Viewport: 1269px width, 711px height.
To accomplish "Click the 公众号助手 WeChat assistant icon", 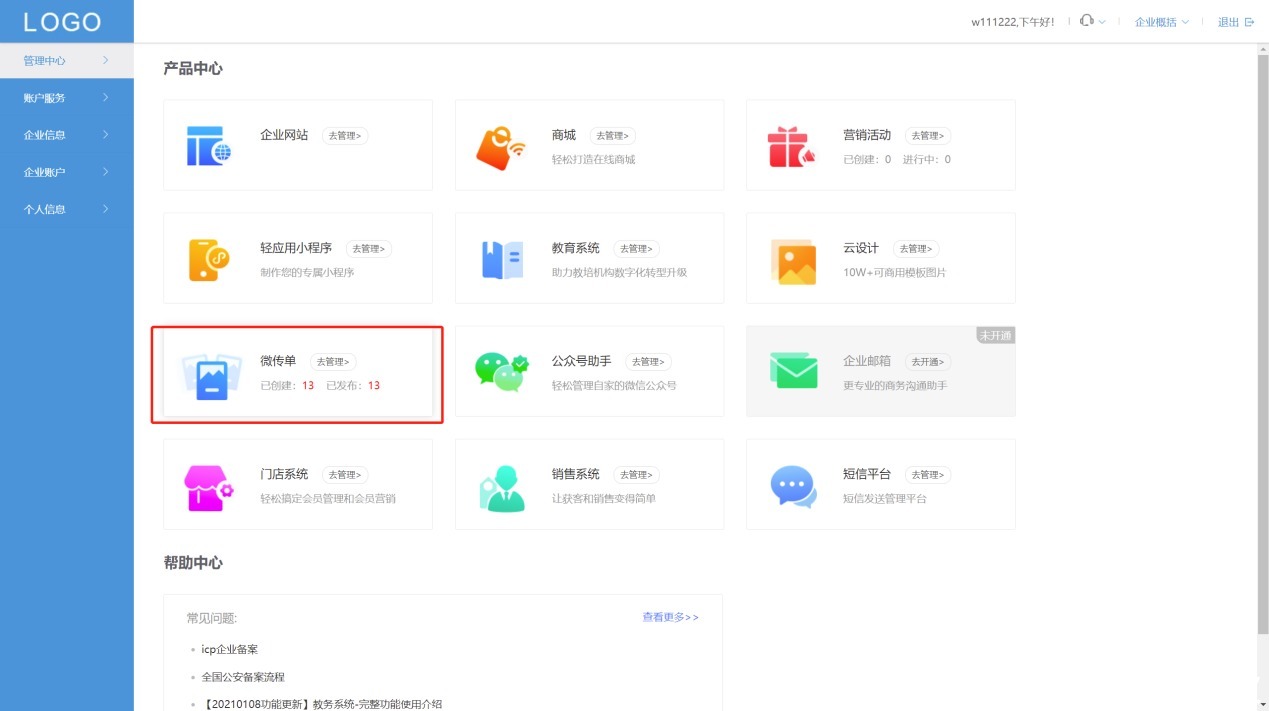I will tap(501, 371).
